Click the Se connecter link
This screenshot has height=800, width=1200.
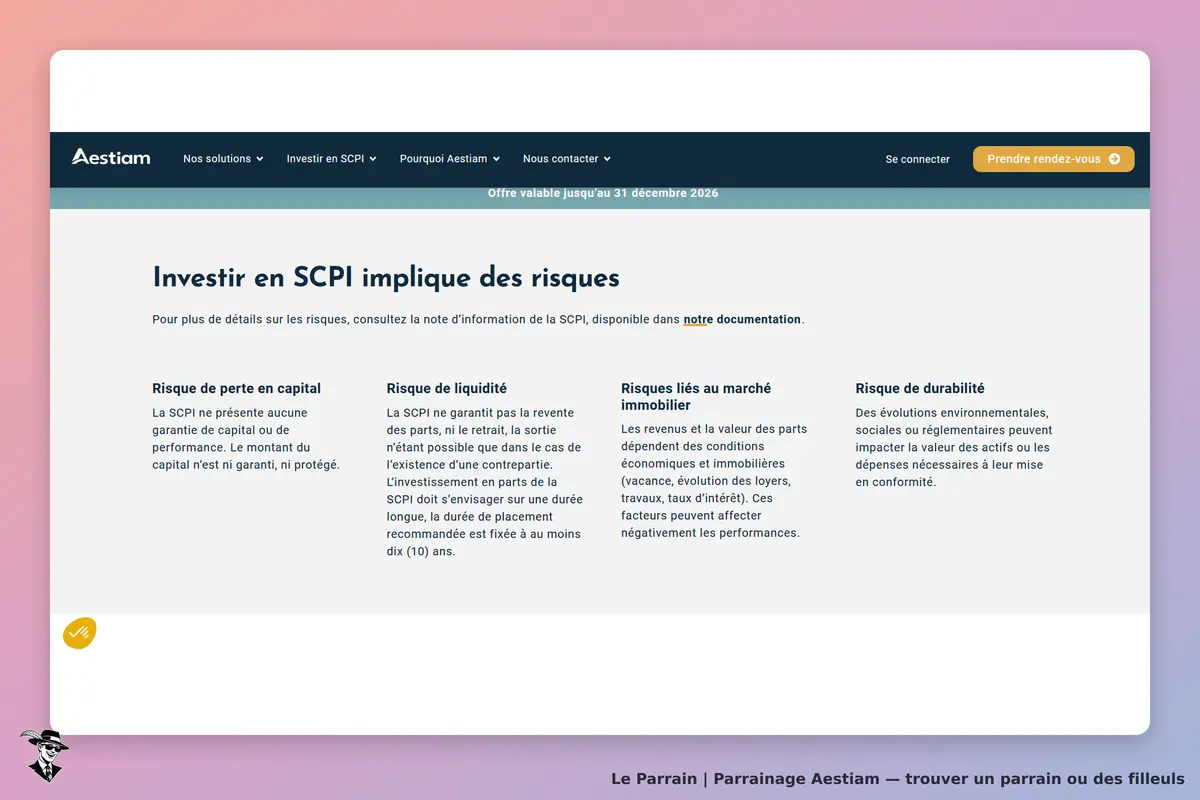coord(918,159)
